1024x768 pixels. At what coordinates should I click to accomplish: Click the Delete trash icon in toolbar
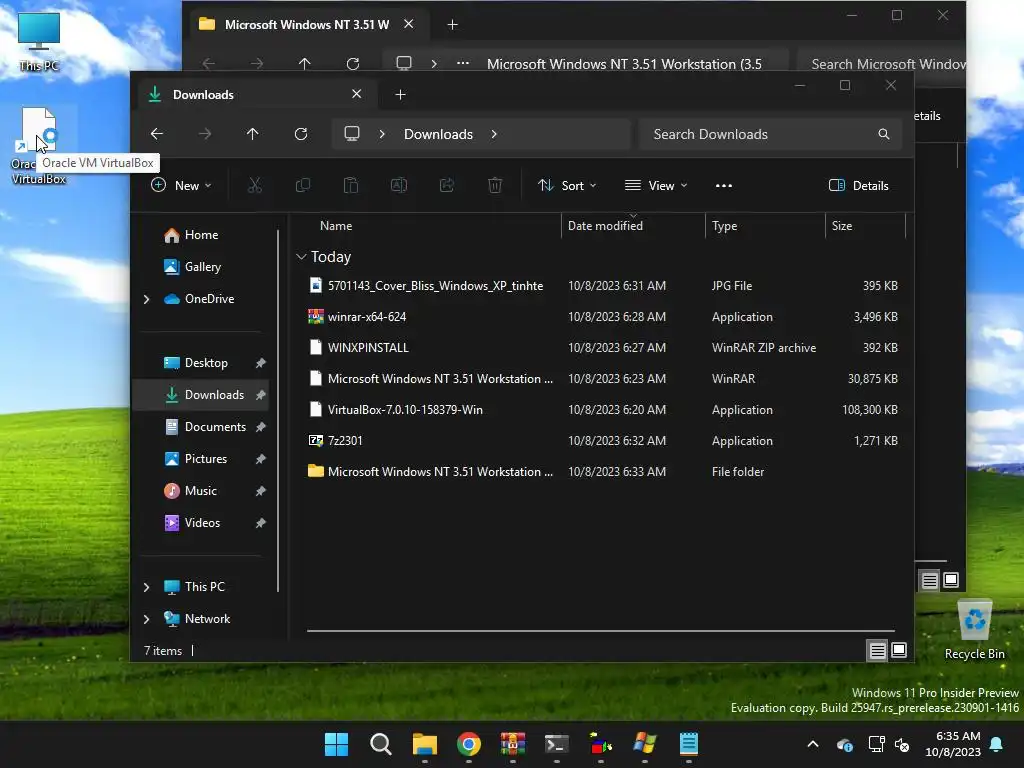click(495, 185)
